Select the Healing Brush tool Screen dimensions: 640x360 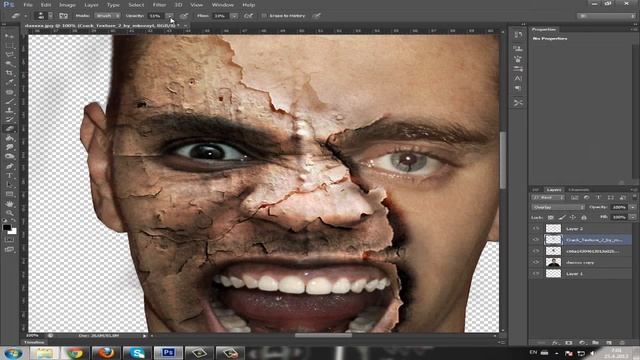(x=9, y=92)
